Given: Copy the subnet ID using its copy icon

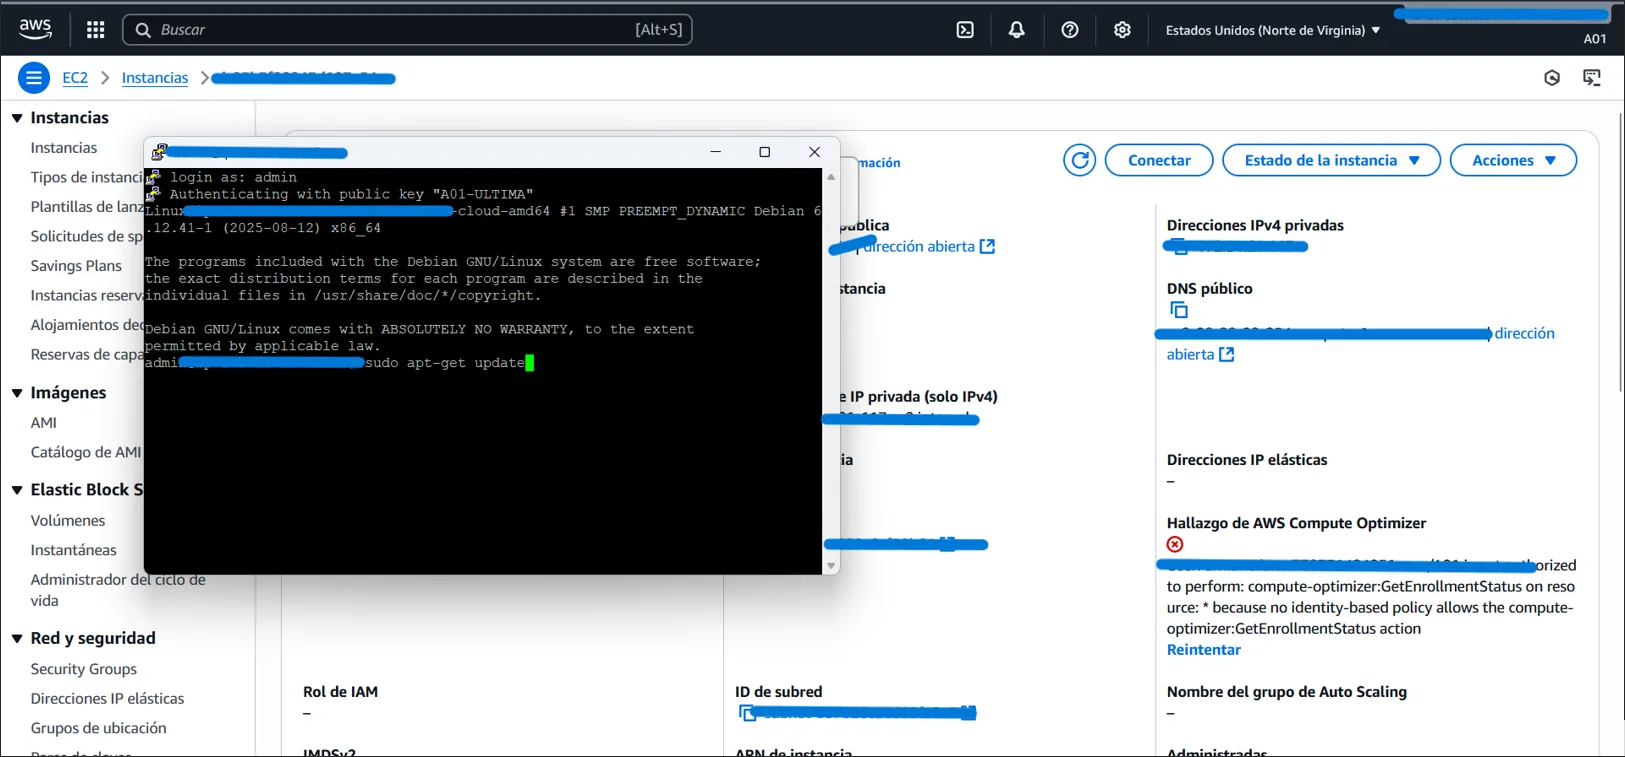Looking at the screenshot, I should (x=746, y=713).
